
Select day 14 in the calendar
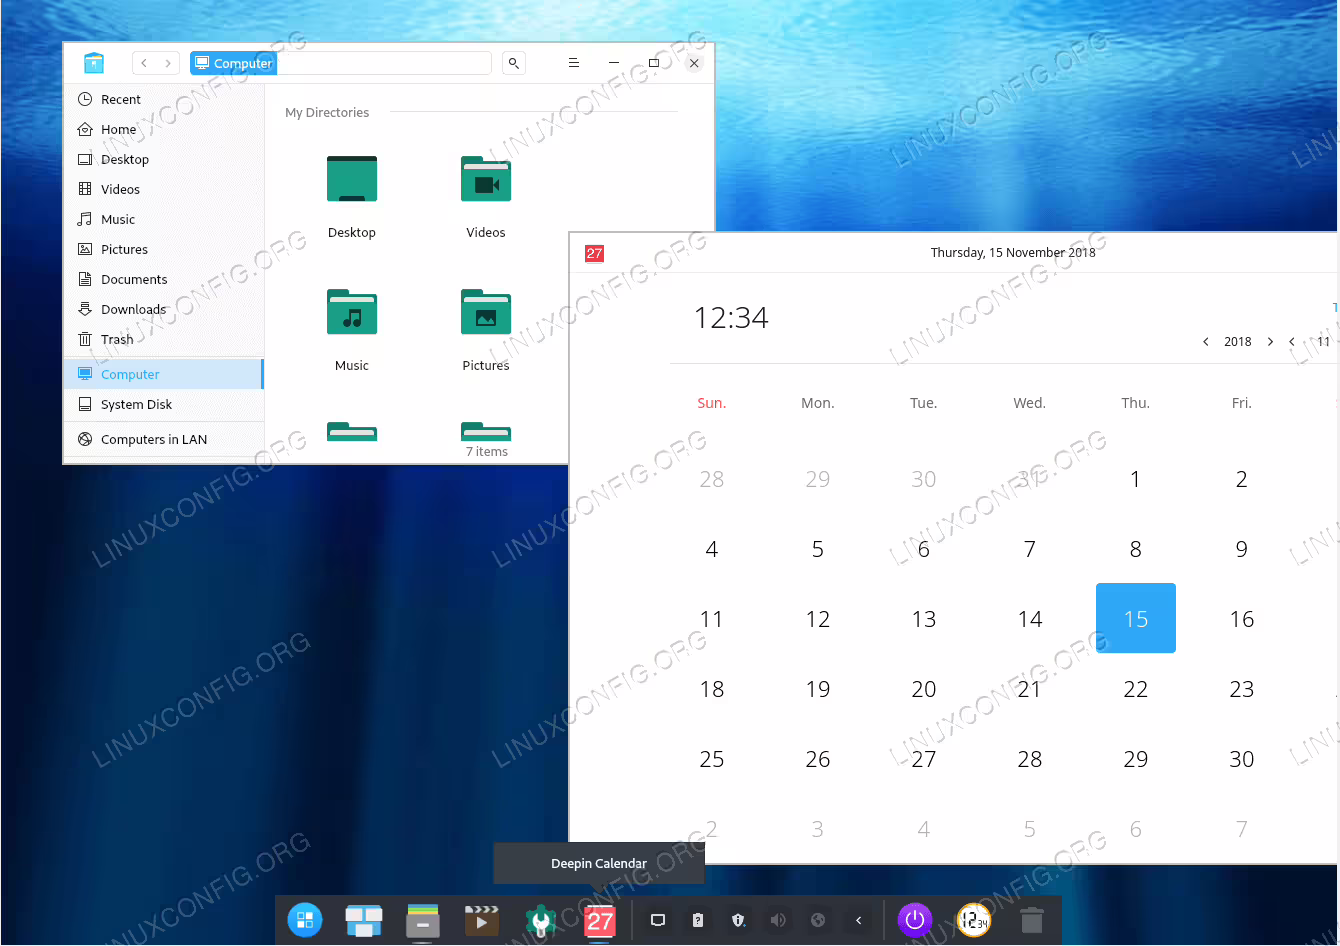(1030, 619)
